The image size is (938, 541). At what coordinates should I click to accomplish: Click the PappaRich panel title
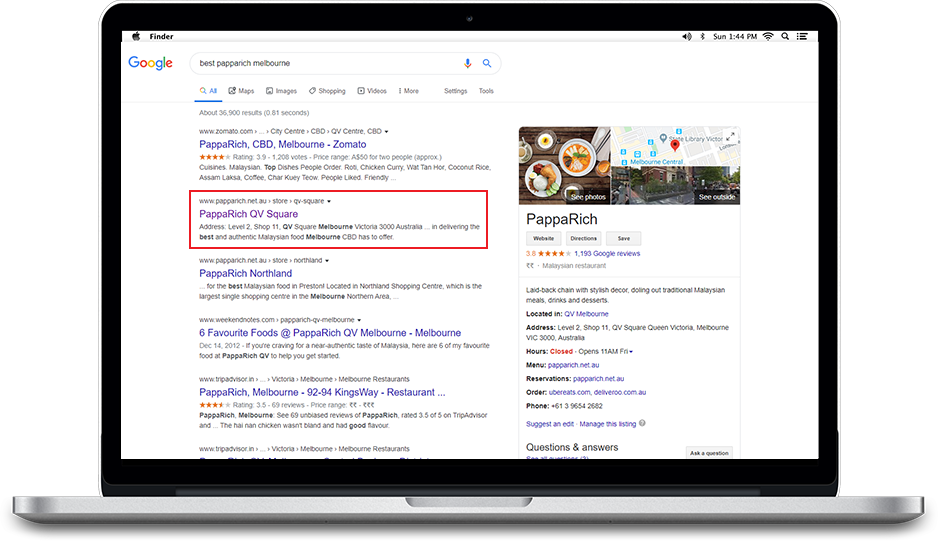[x=562, y=219]
